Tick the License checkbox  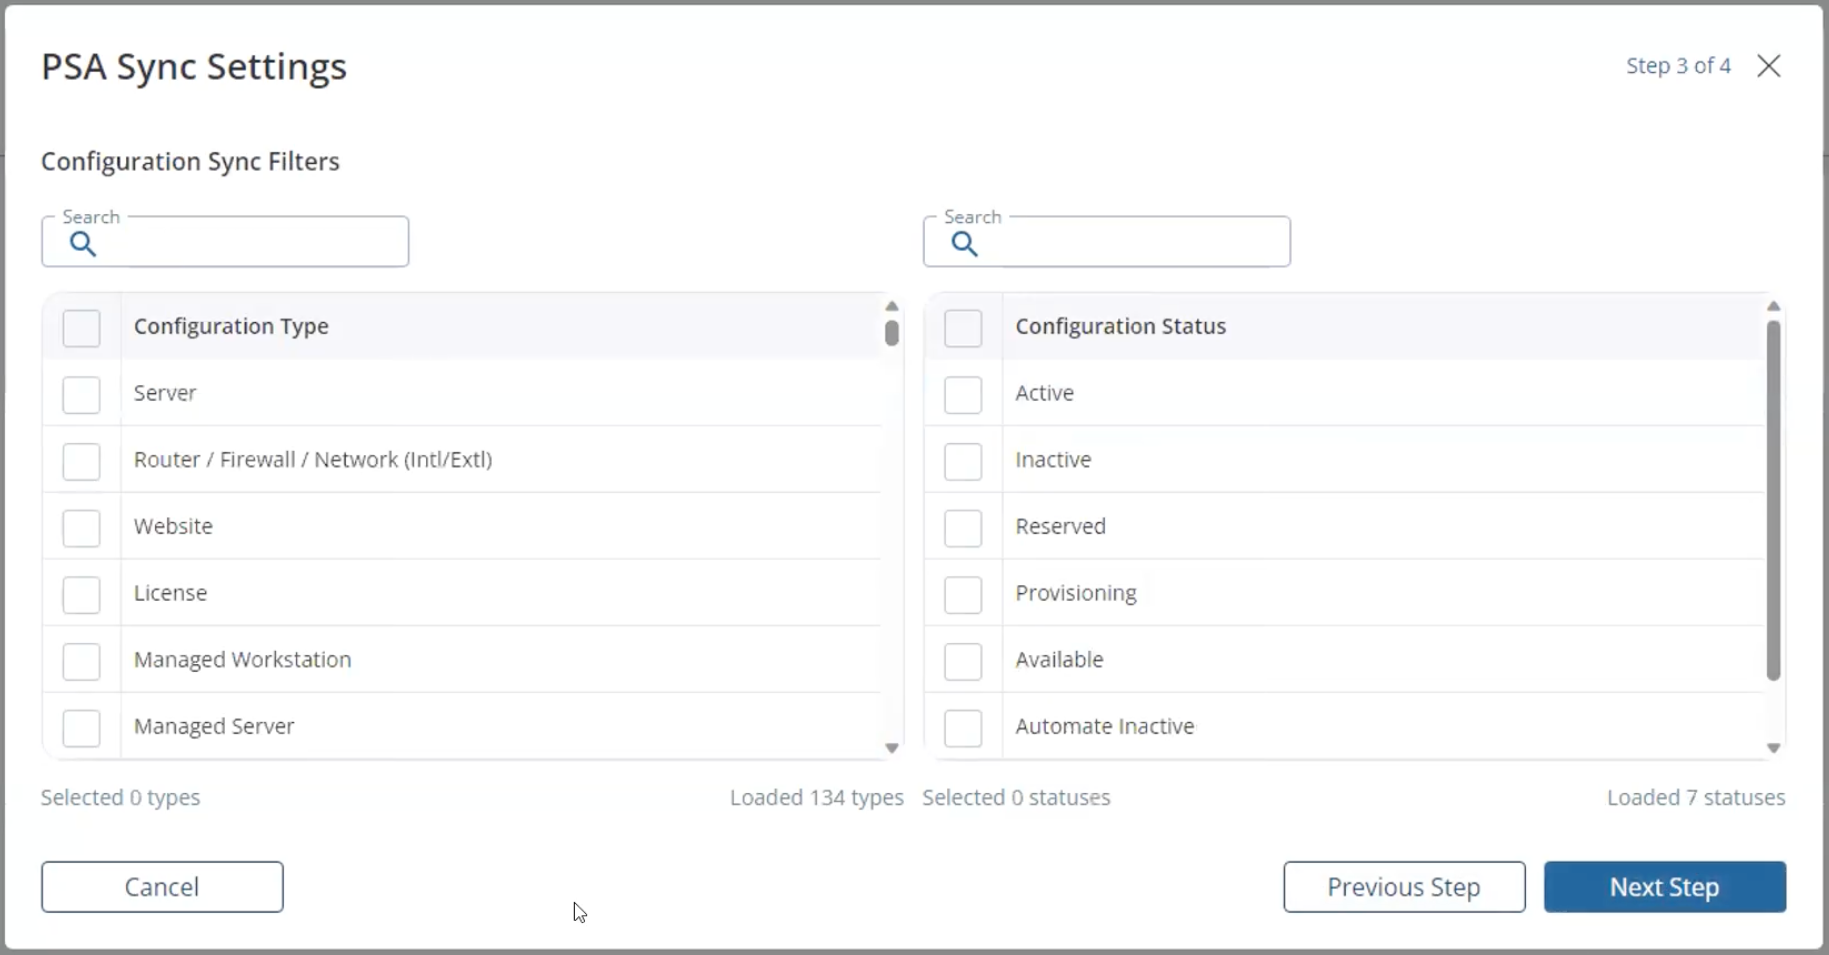pyautogui.click(x=81, y=594)
